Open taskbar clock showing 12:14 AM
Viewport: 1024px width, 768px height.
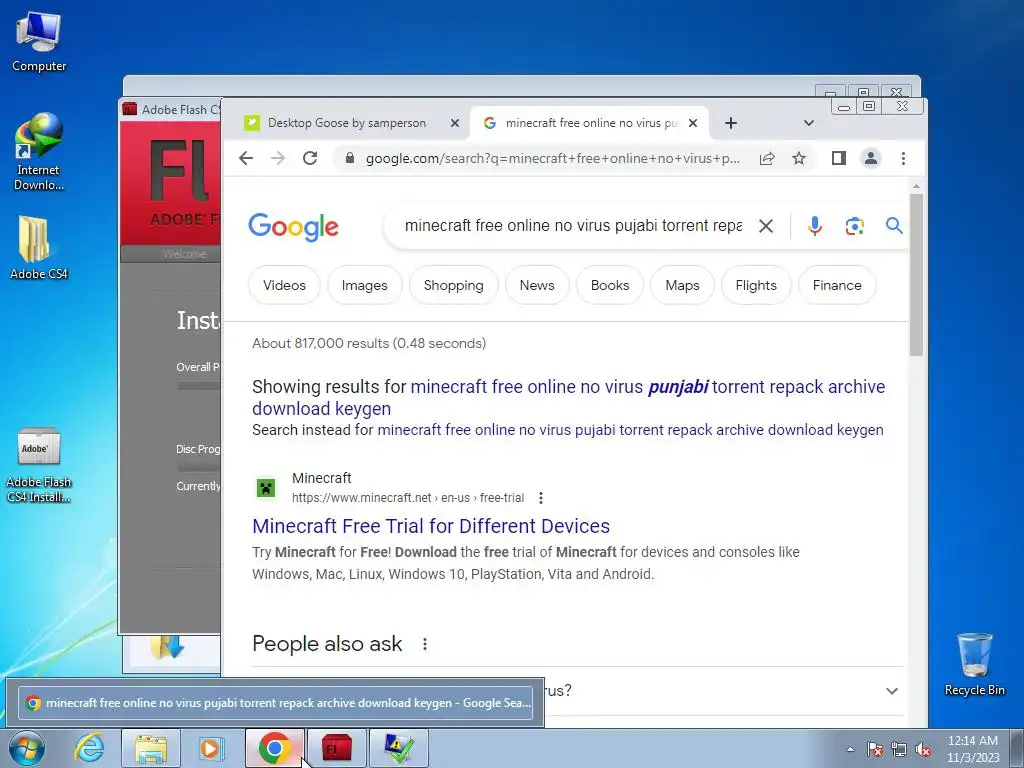pos(973,749)
